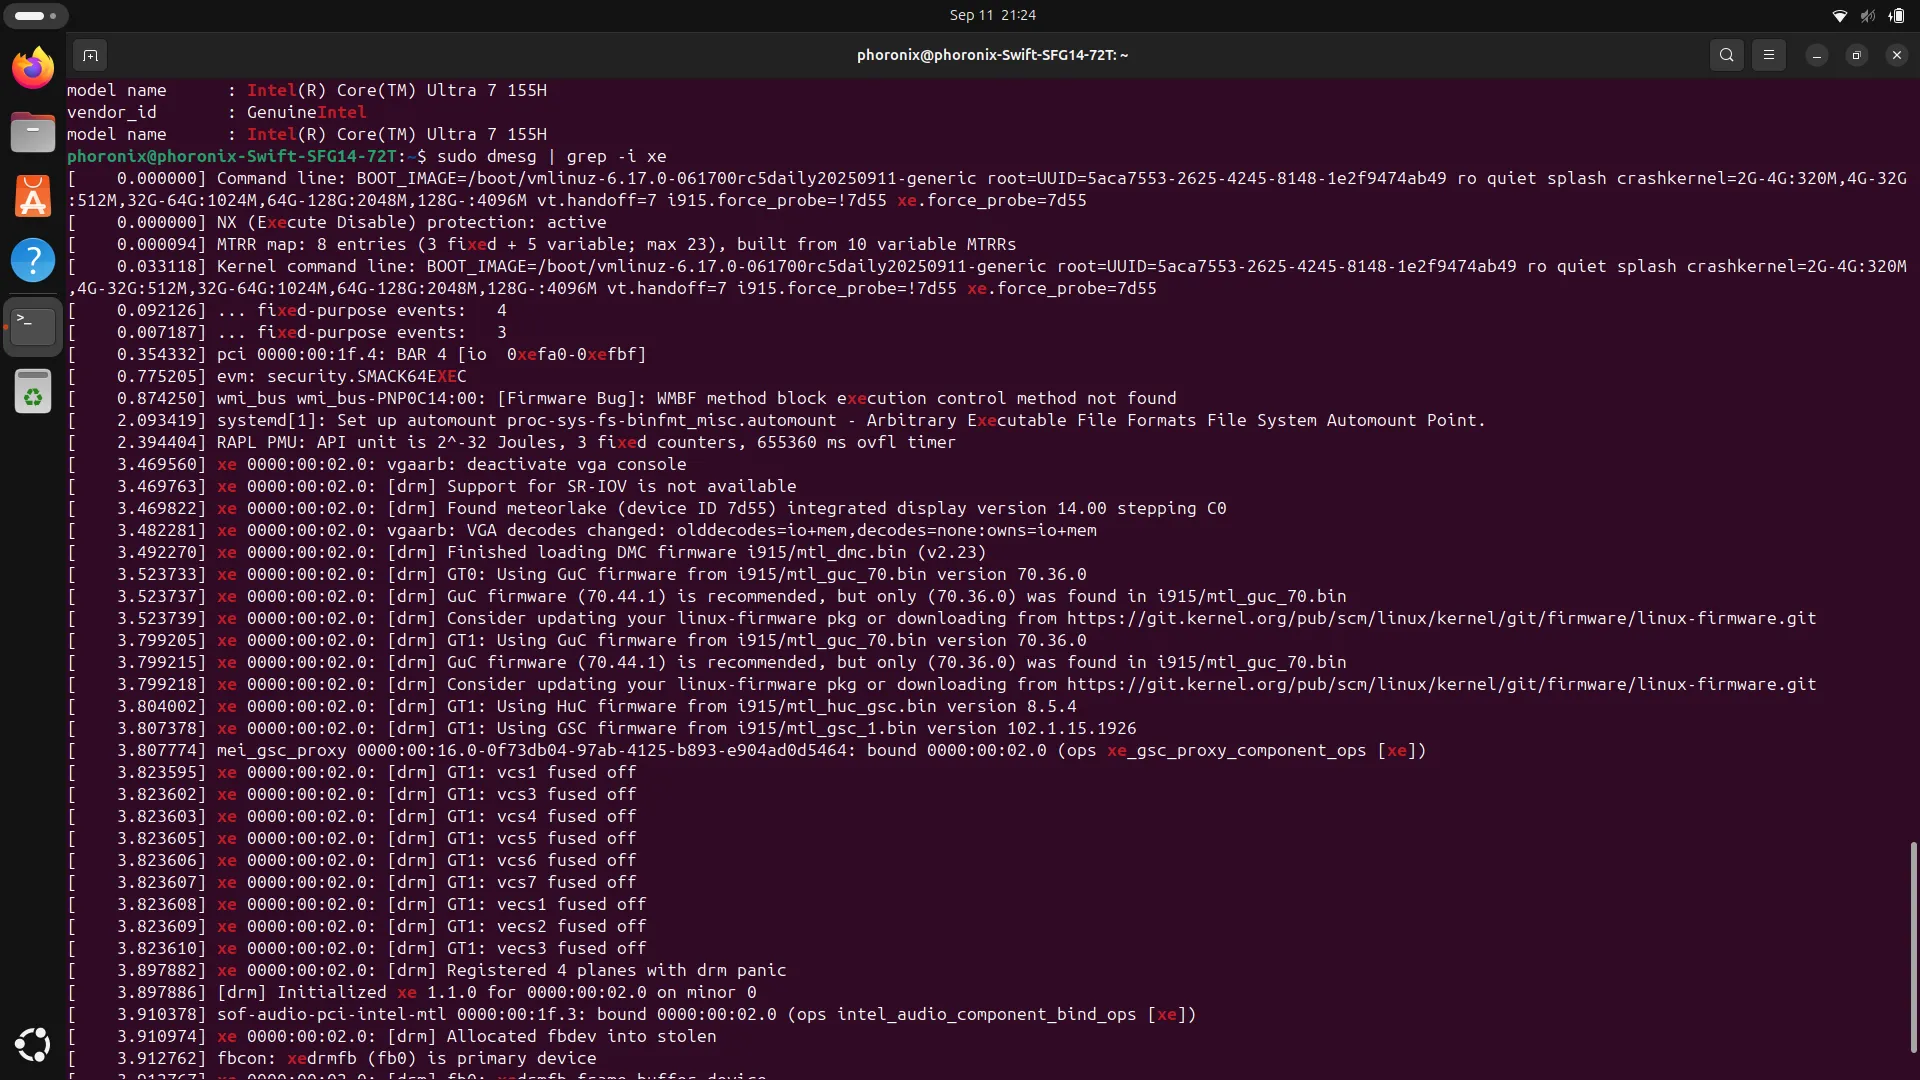Click the 'MTRR map: 8 entries' line
This screenshot has width=1920, height=1080.
point(542,244)
